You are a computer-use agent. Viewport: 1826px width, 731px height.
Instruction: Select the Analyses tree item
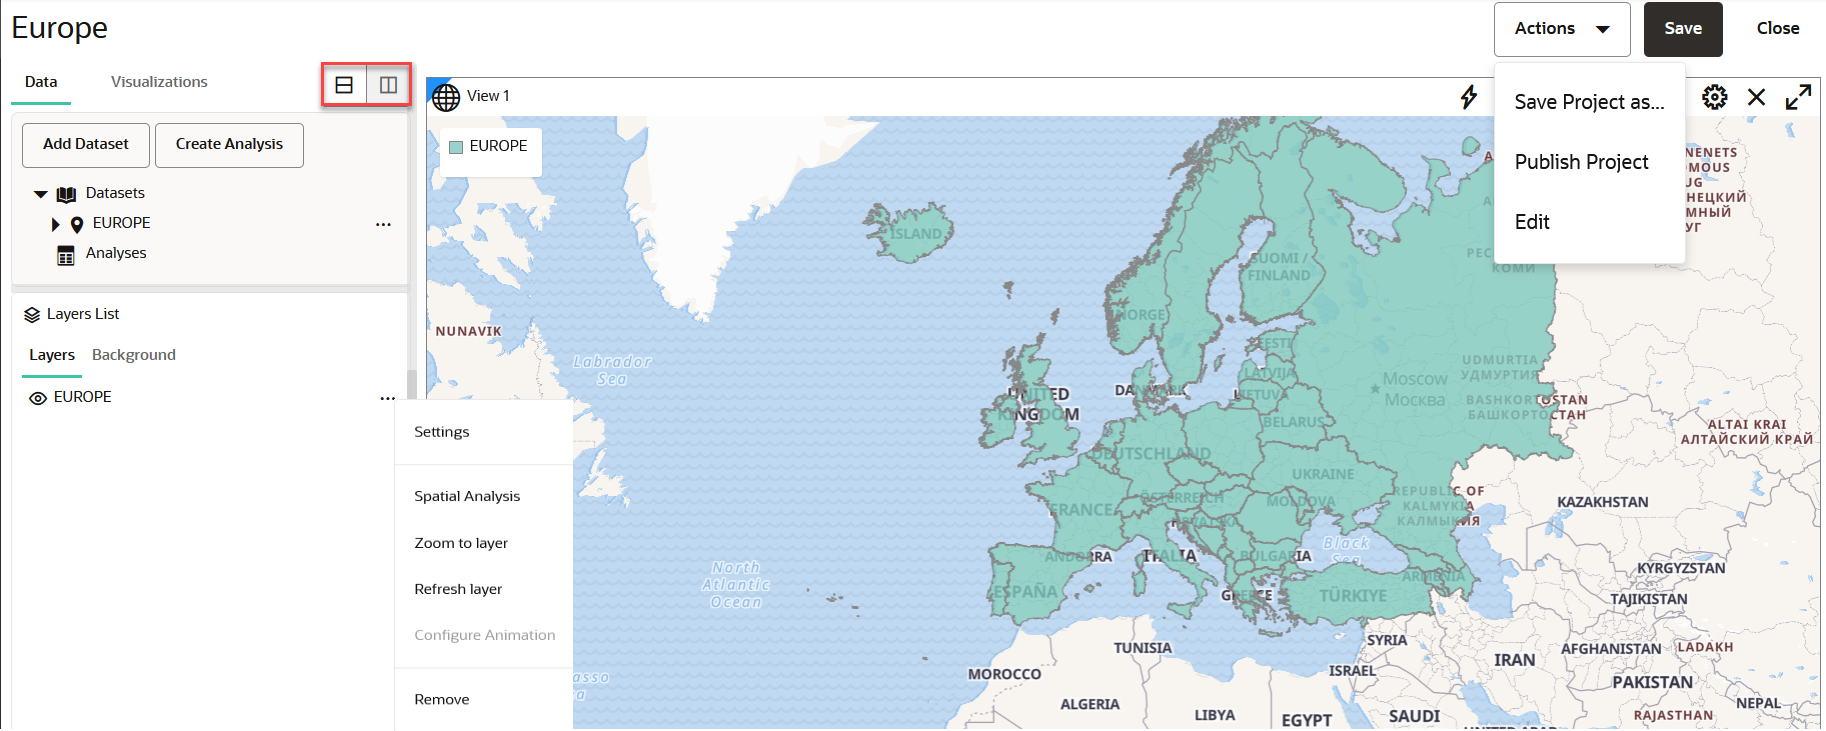click(x=116, y=253)
